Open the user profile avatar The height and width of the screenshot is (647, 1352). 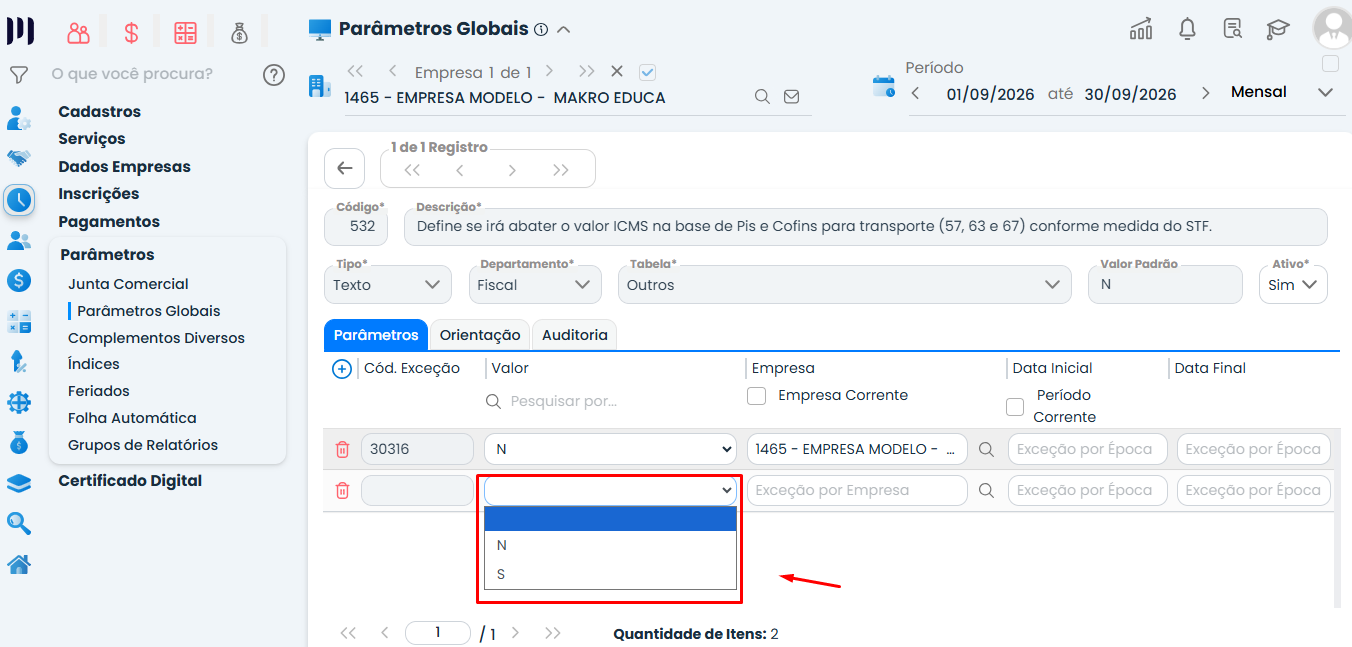[x=1331, y=27]
